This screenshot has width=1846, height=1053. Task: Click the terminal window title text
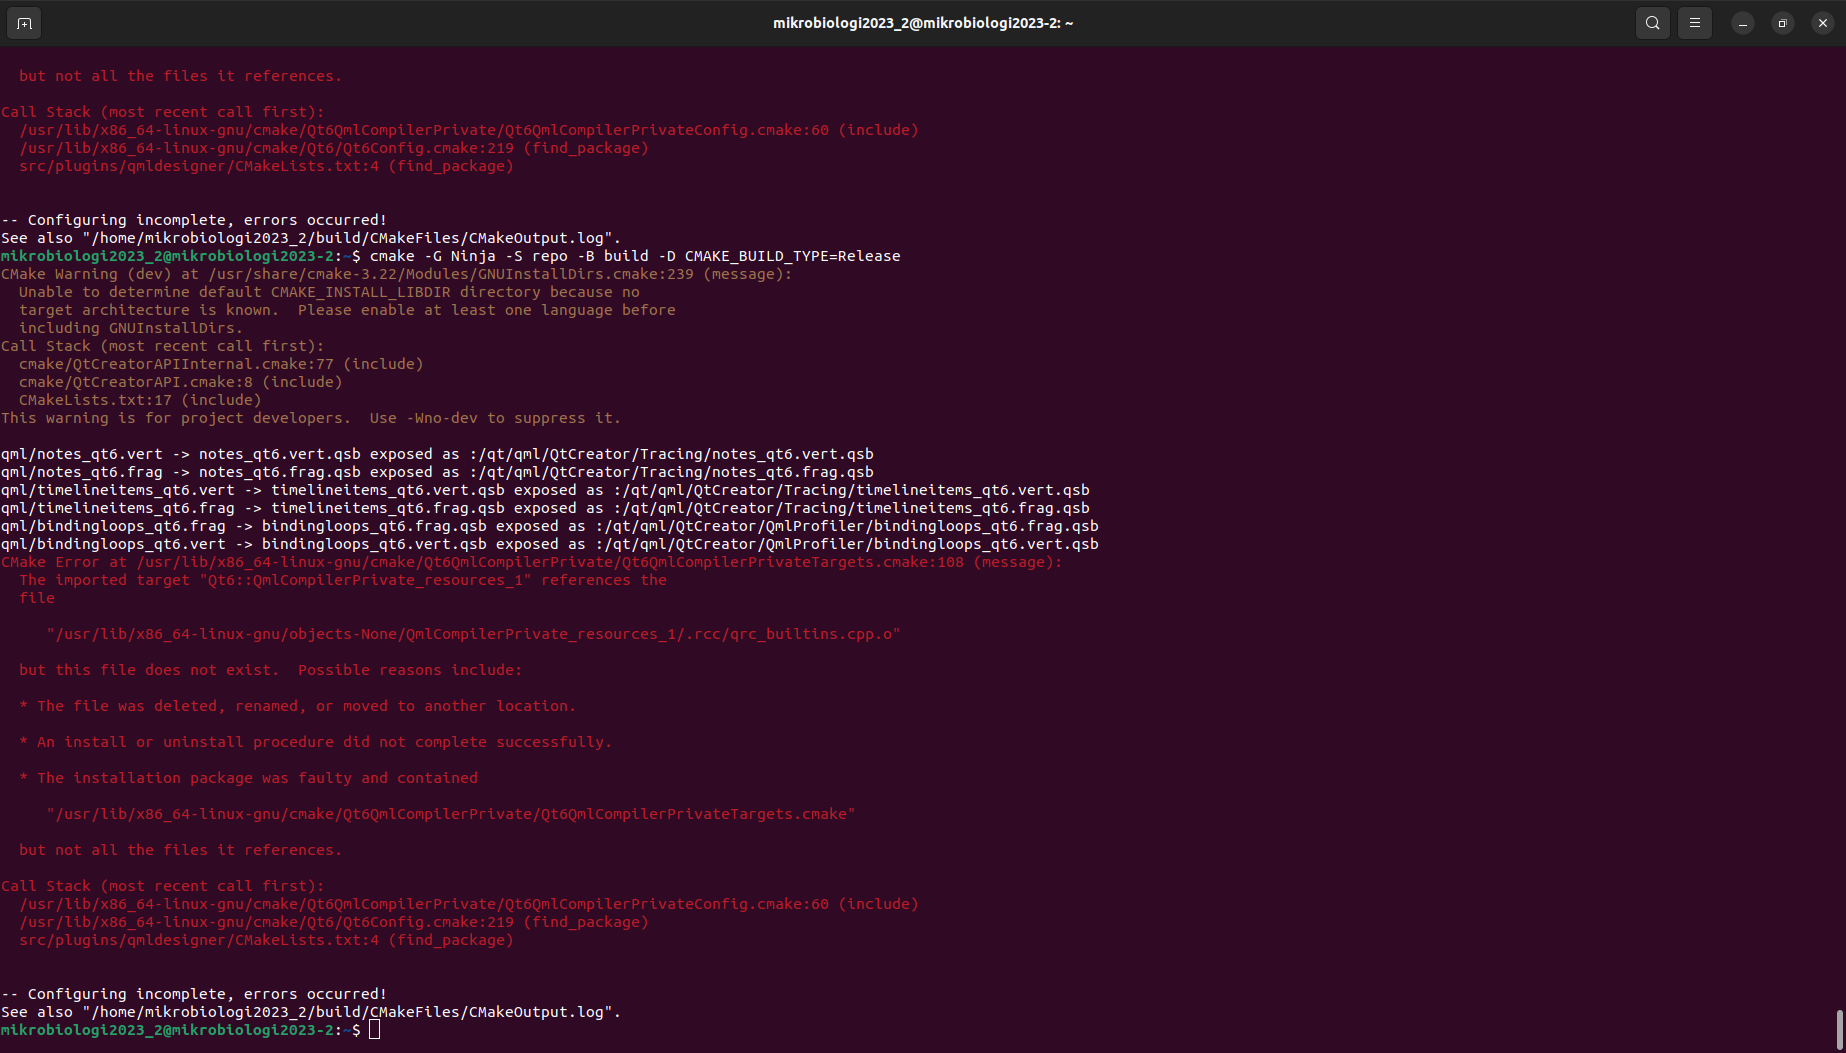pyautogui.click(x=922, y=23)
